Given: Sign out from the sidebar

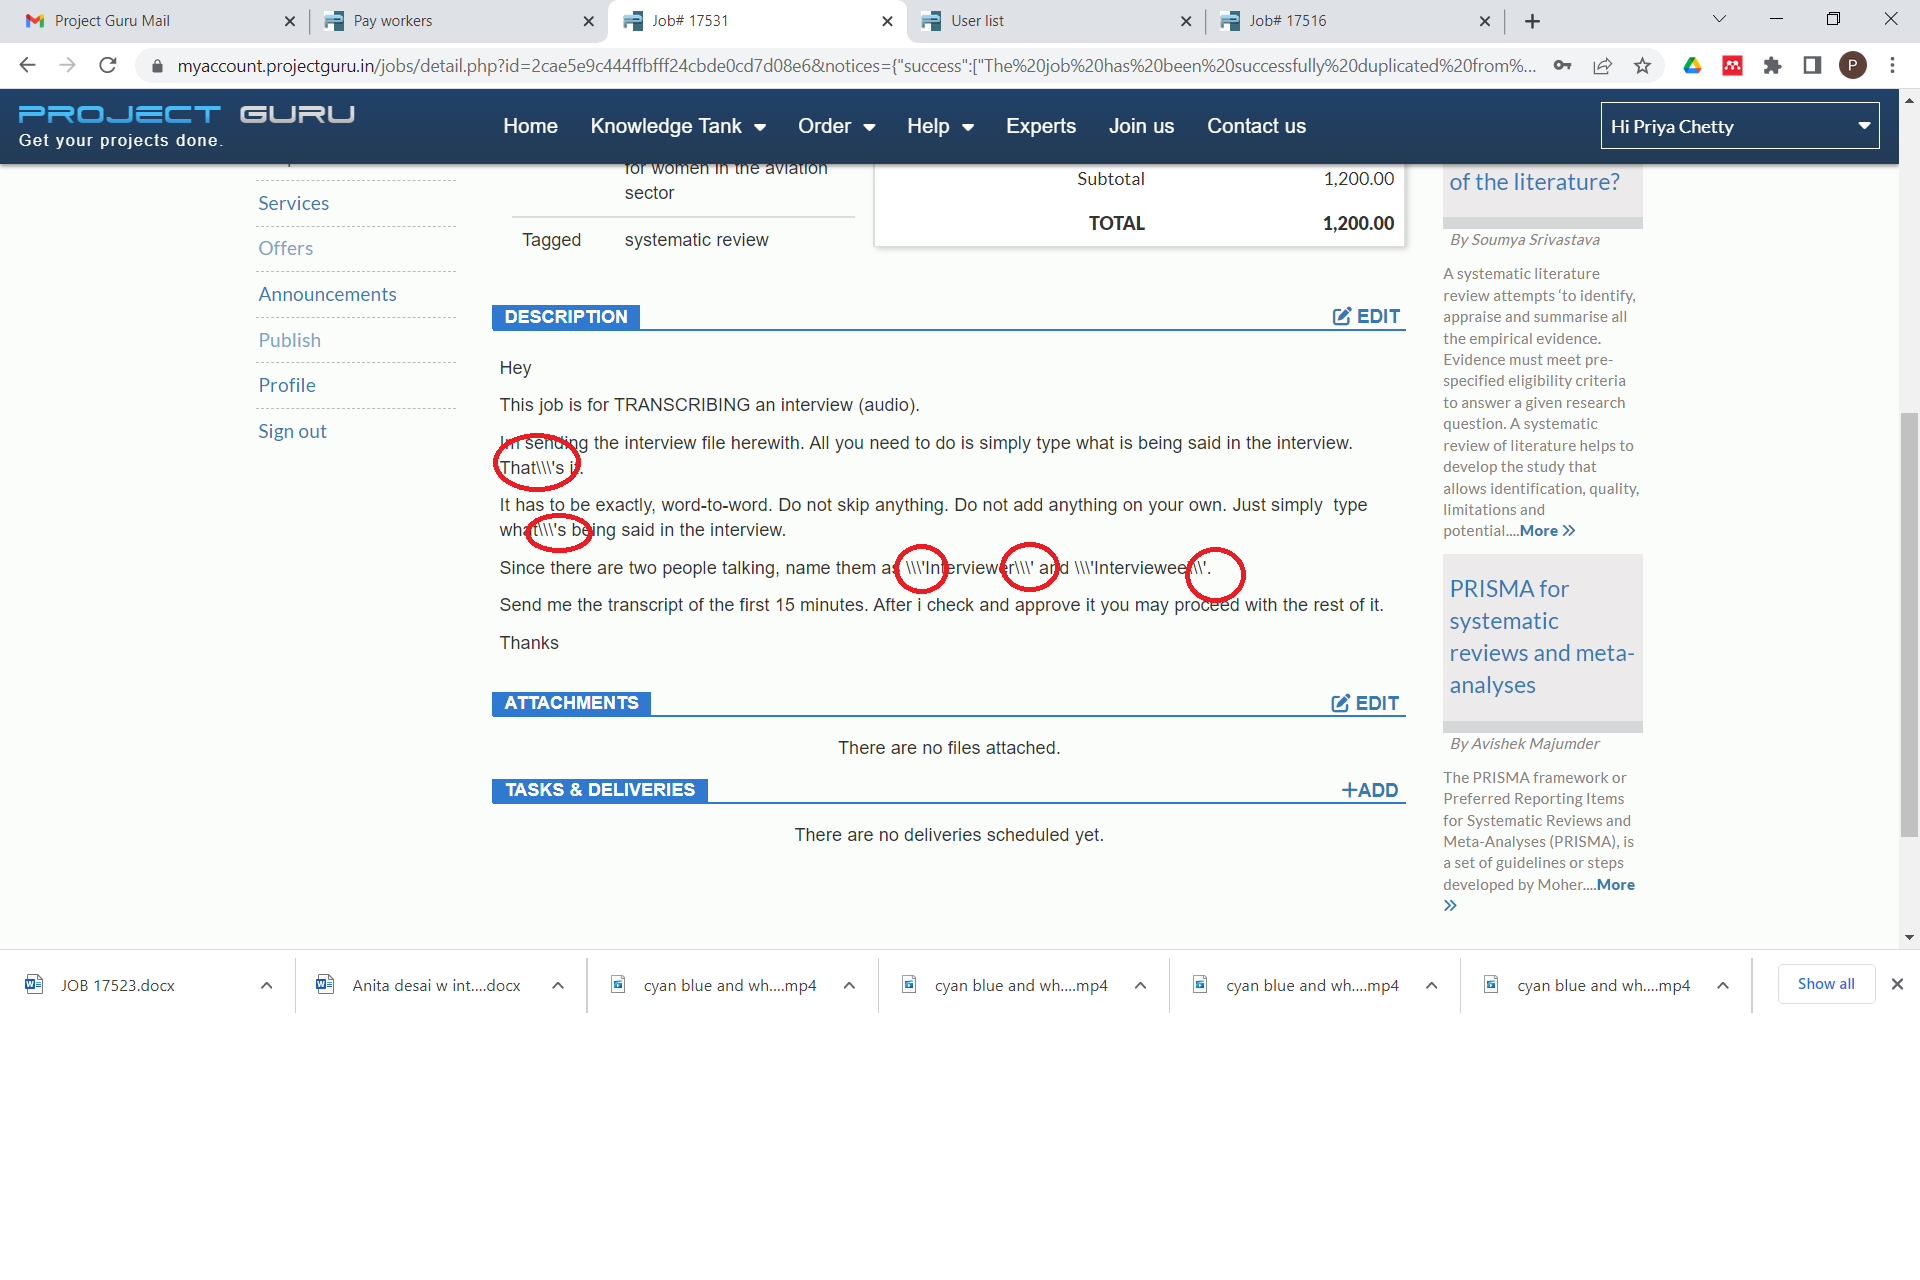Looking at the screenshot, I should coord(292,431).
